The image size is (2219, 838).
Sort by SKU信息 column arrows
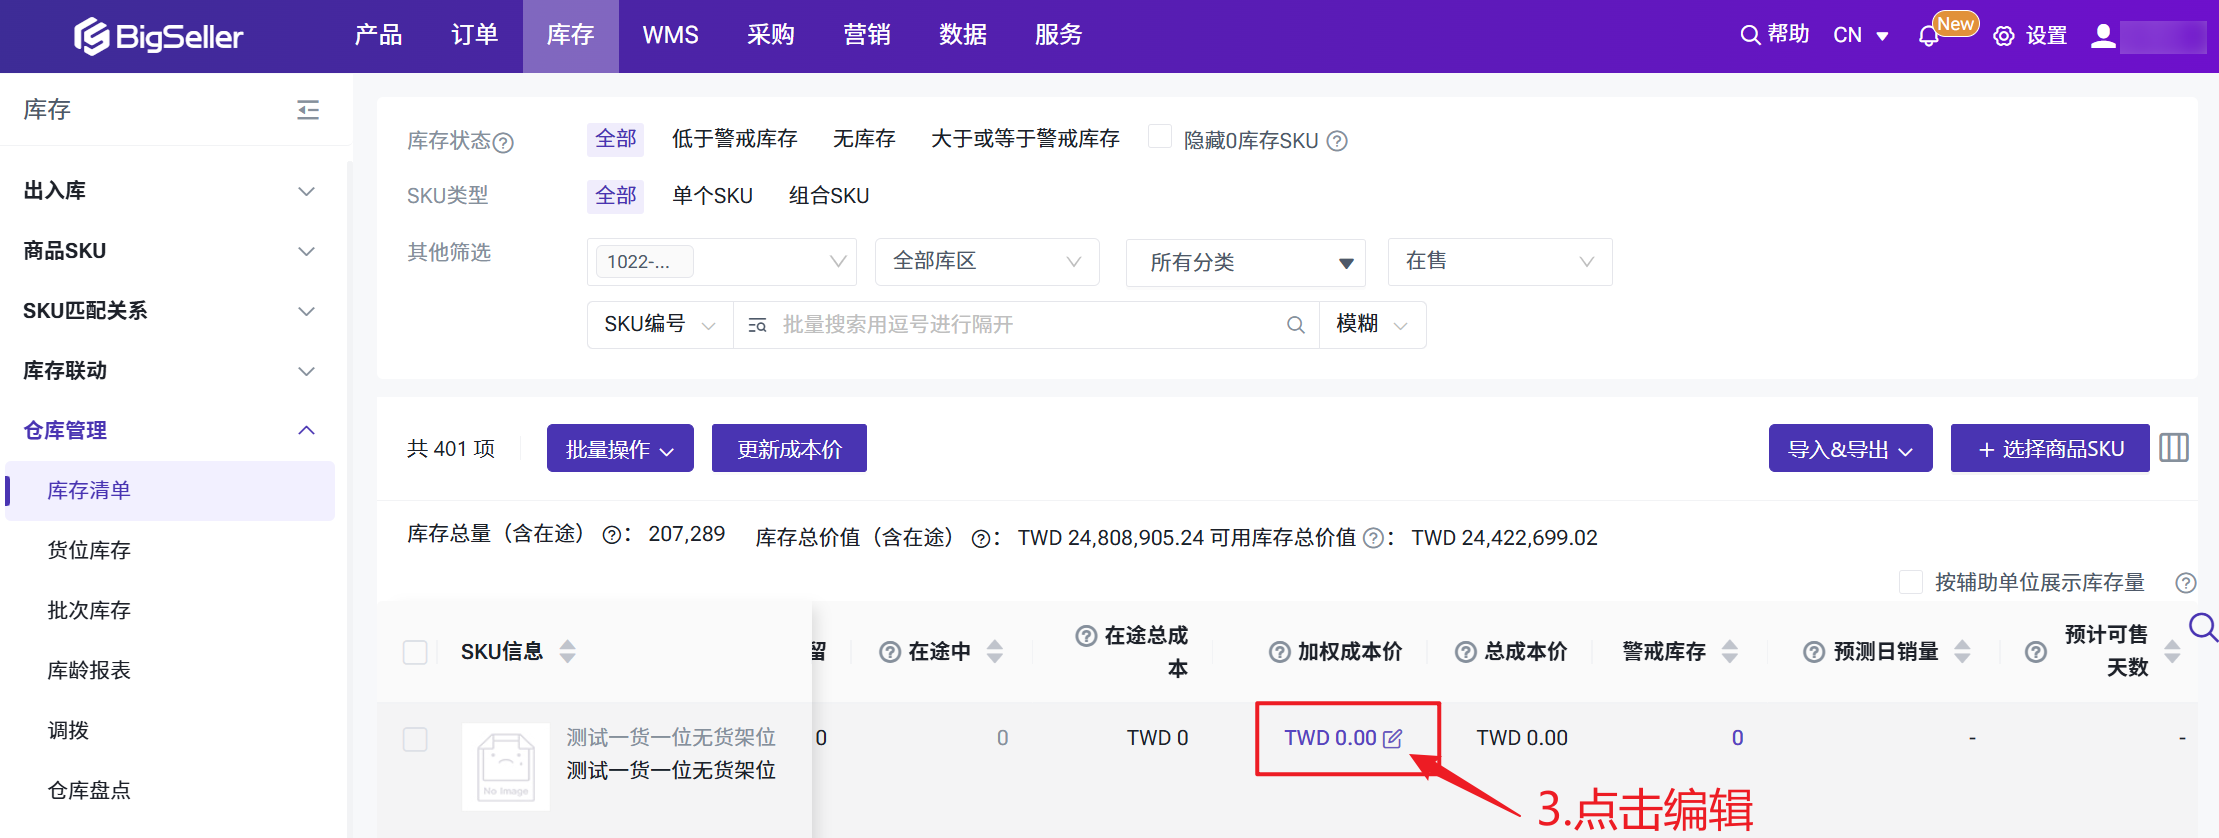click(x=568, y=652)
